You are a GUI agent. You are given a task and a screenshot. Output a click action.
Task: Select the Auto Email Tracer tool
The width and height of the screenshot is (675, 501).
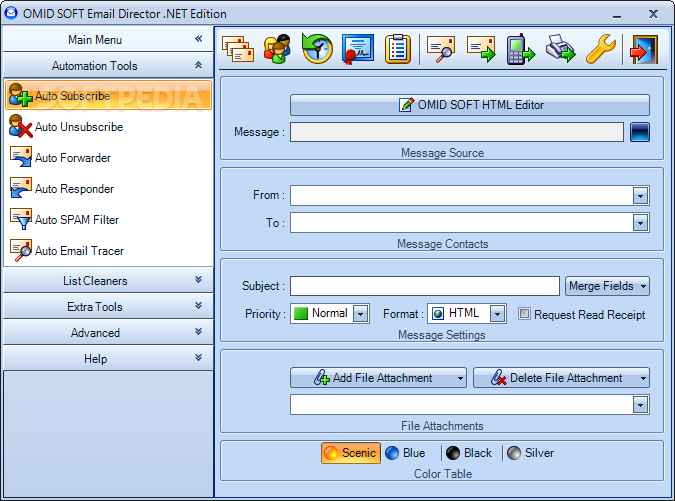pos(108,250)
